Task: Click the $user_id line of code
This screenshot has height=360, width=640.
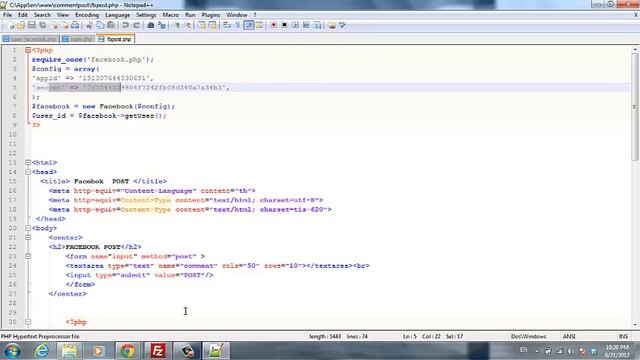Action: tap(99, 116)
